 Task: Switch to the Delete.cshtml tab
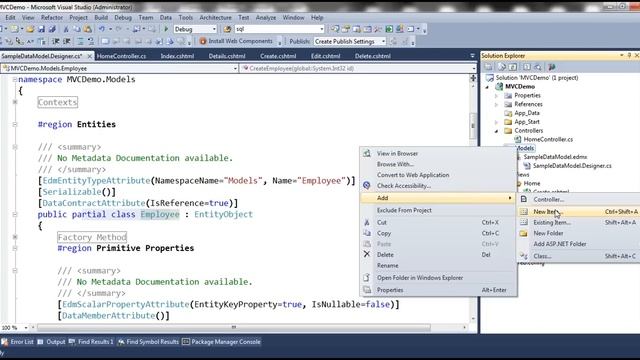click(x=373, y=56)
